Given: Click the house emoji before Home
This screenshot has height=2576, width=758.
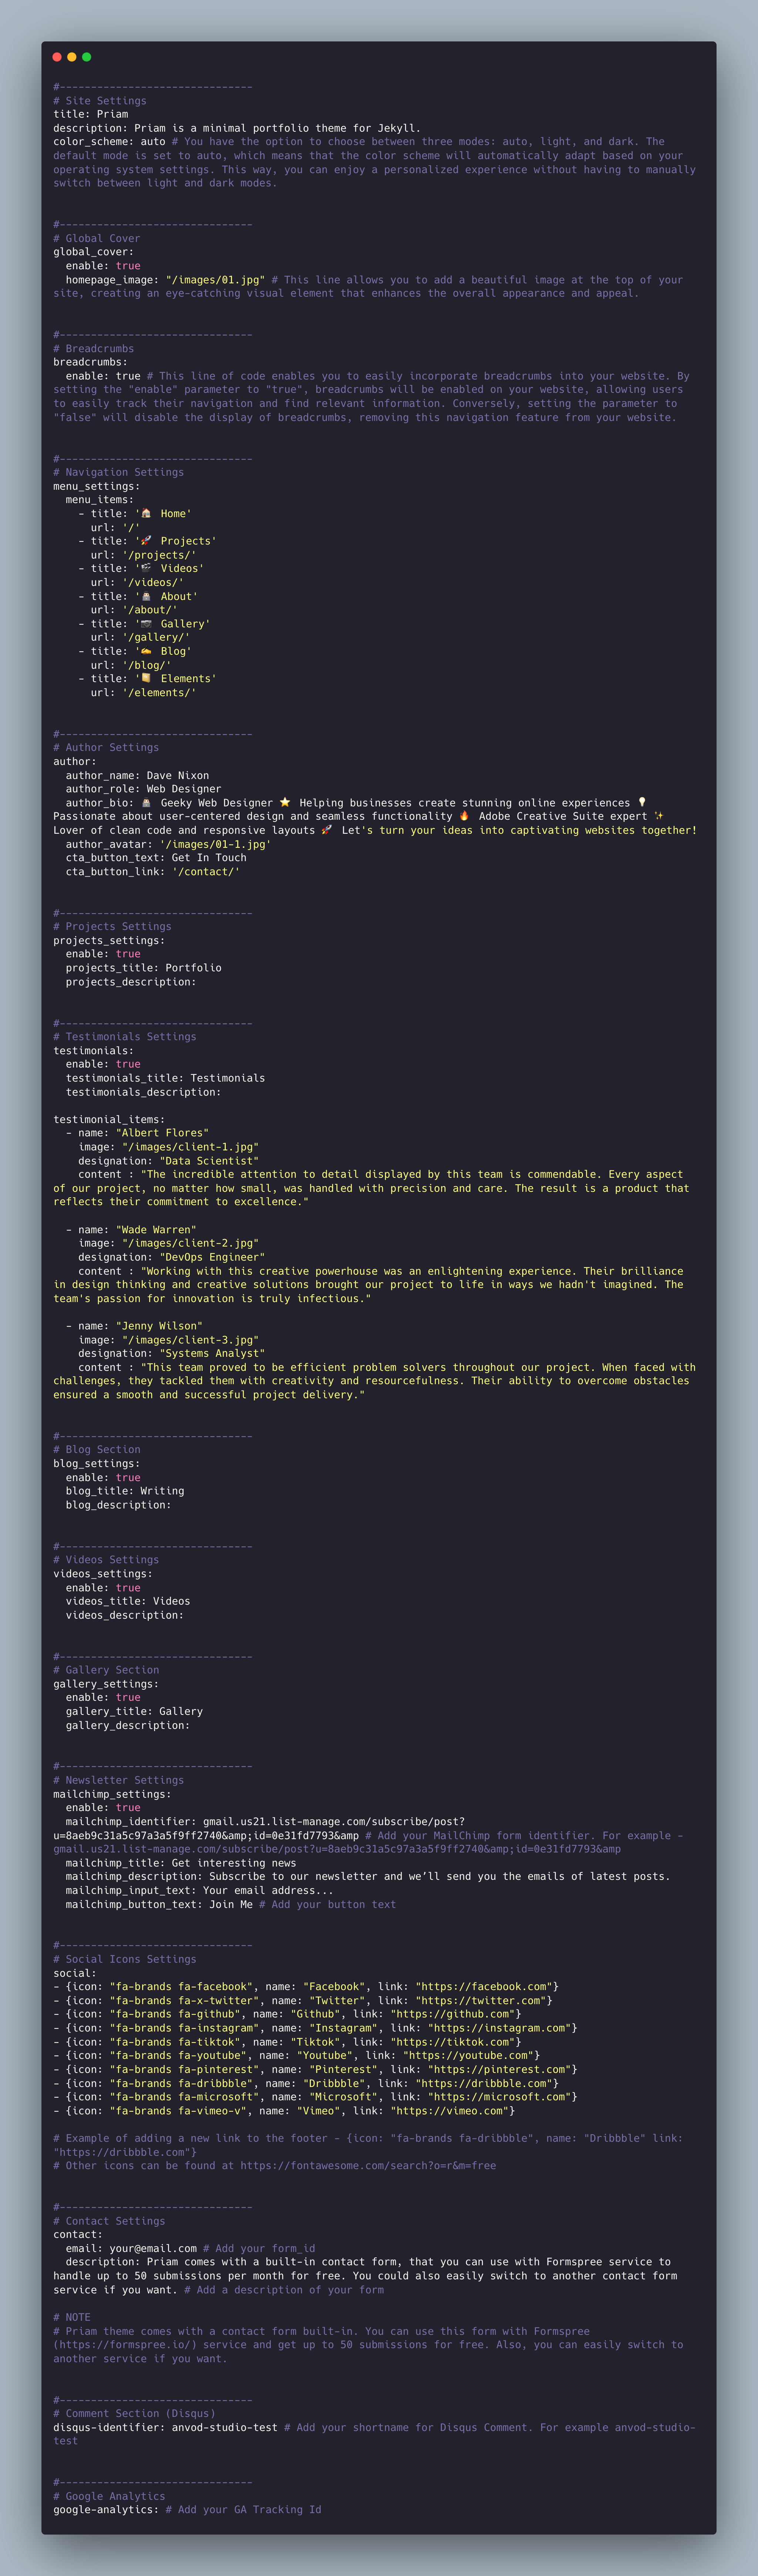Looking at the screenshot, I should 146,513.
